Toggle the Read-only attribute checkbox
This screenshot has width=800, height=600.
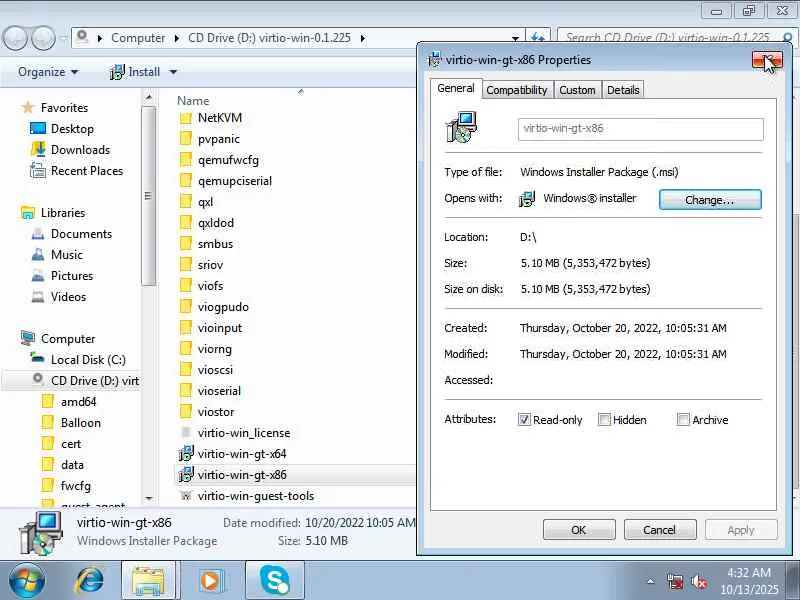point(524,419)
